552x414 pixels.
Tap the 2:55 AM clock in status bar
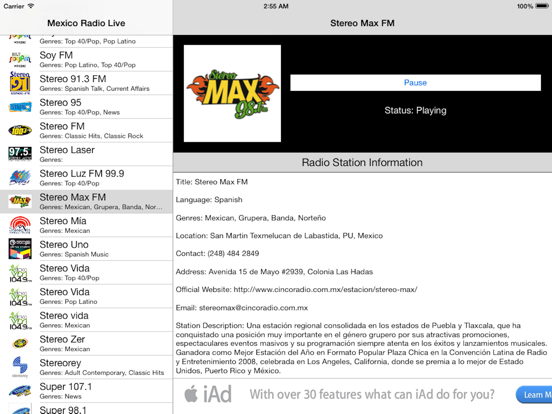276,6
